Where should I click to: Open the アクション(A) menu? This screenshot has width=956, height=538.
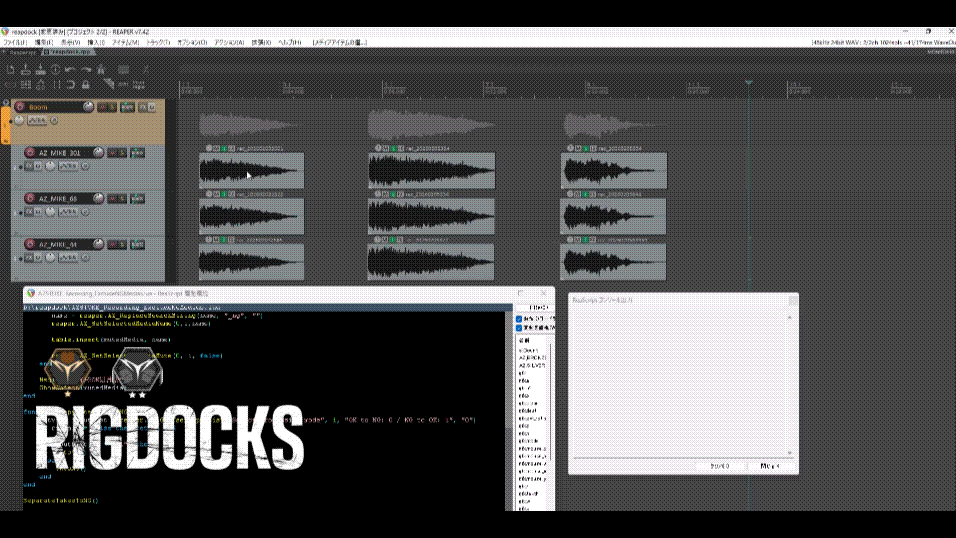tap(229, 43)
